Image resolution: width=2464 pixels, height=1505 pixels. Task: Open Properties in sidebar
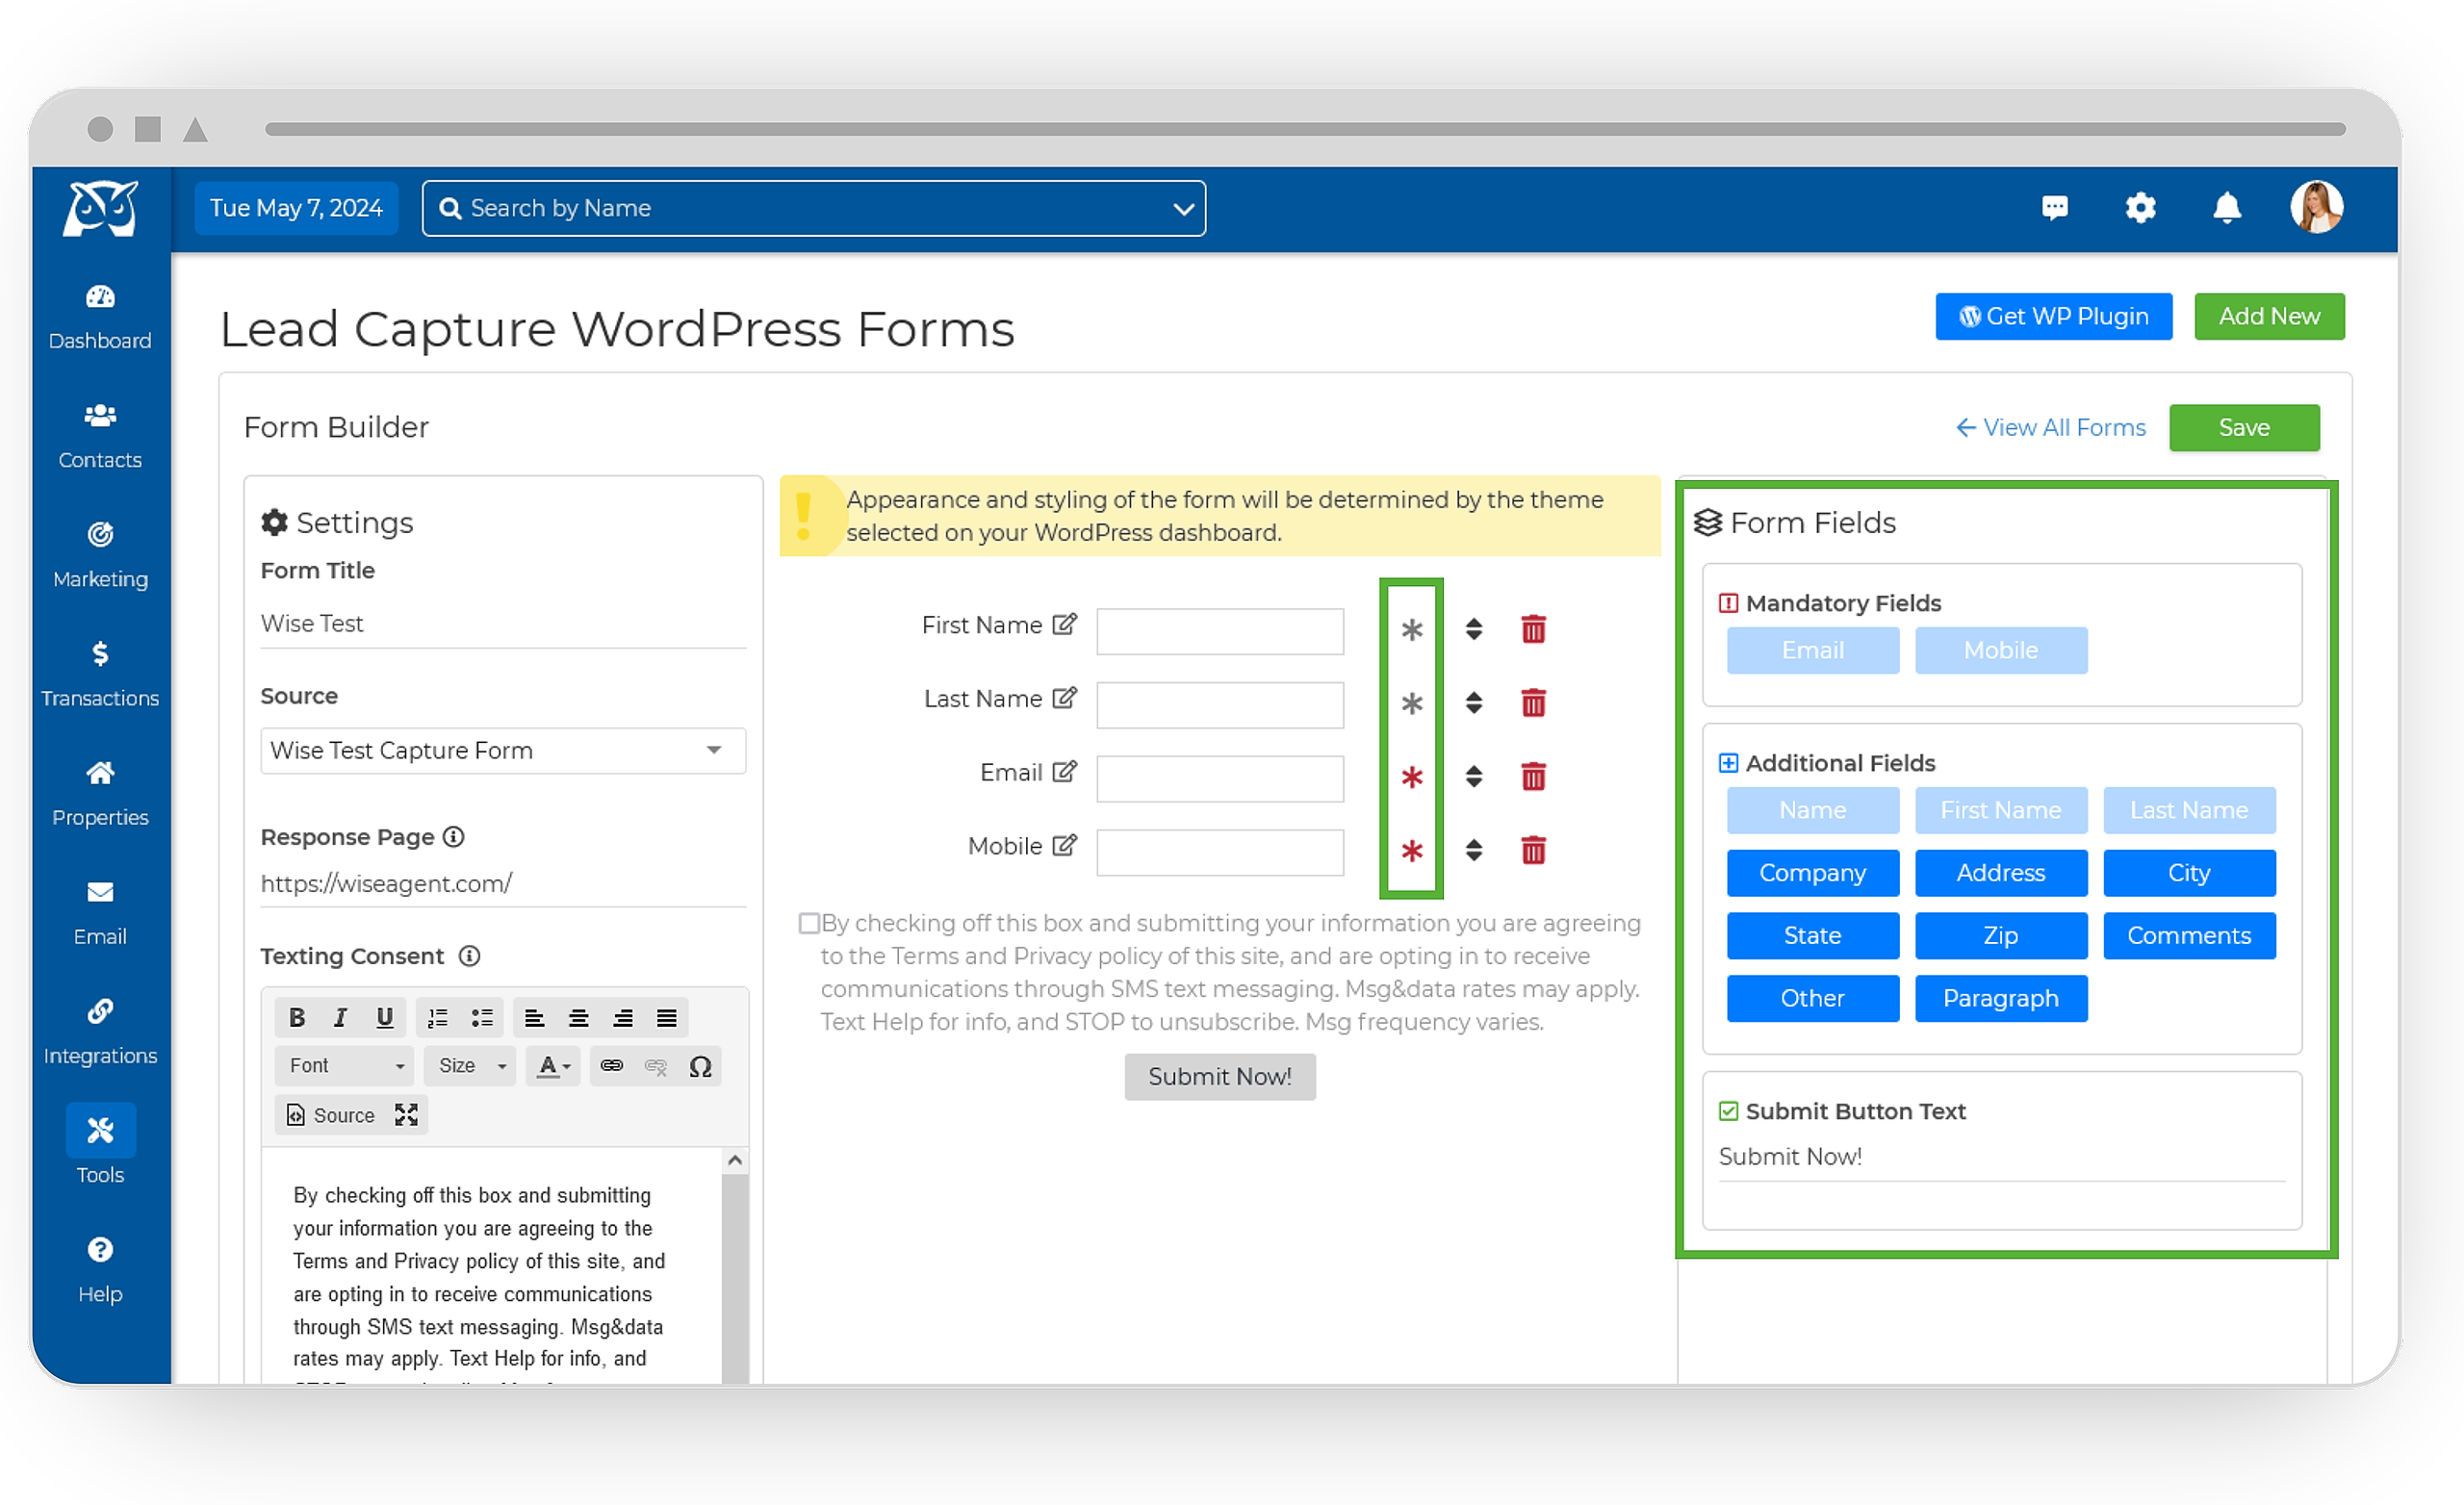click(x=100, y=793)
